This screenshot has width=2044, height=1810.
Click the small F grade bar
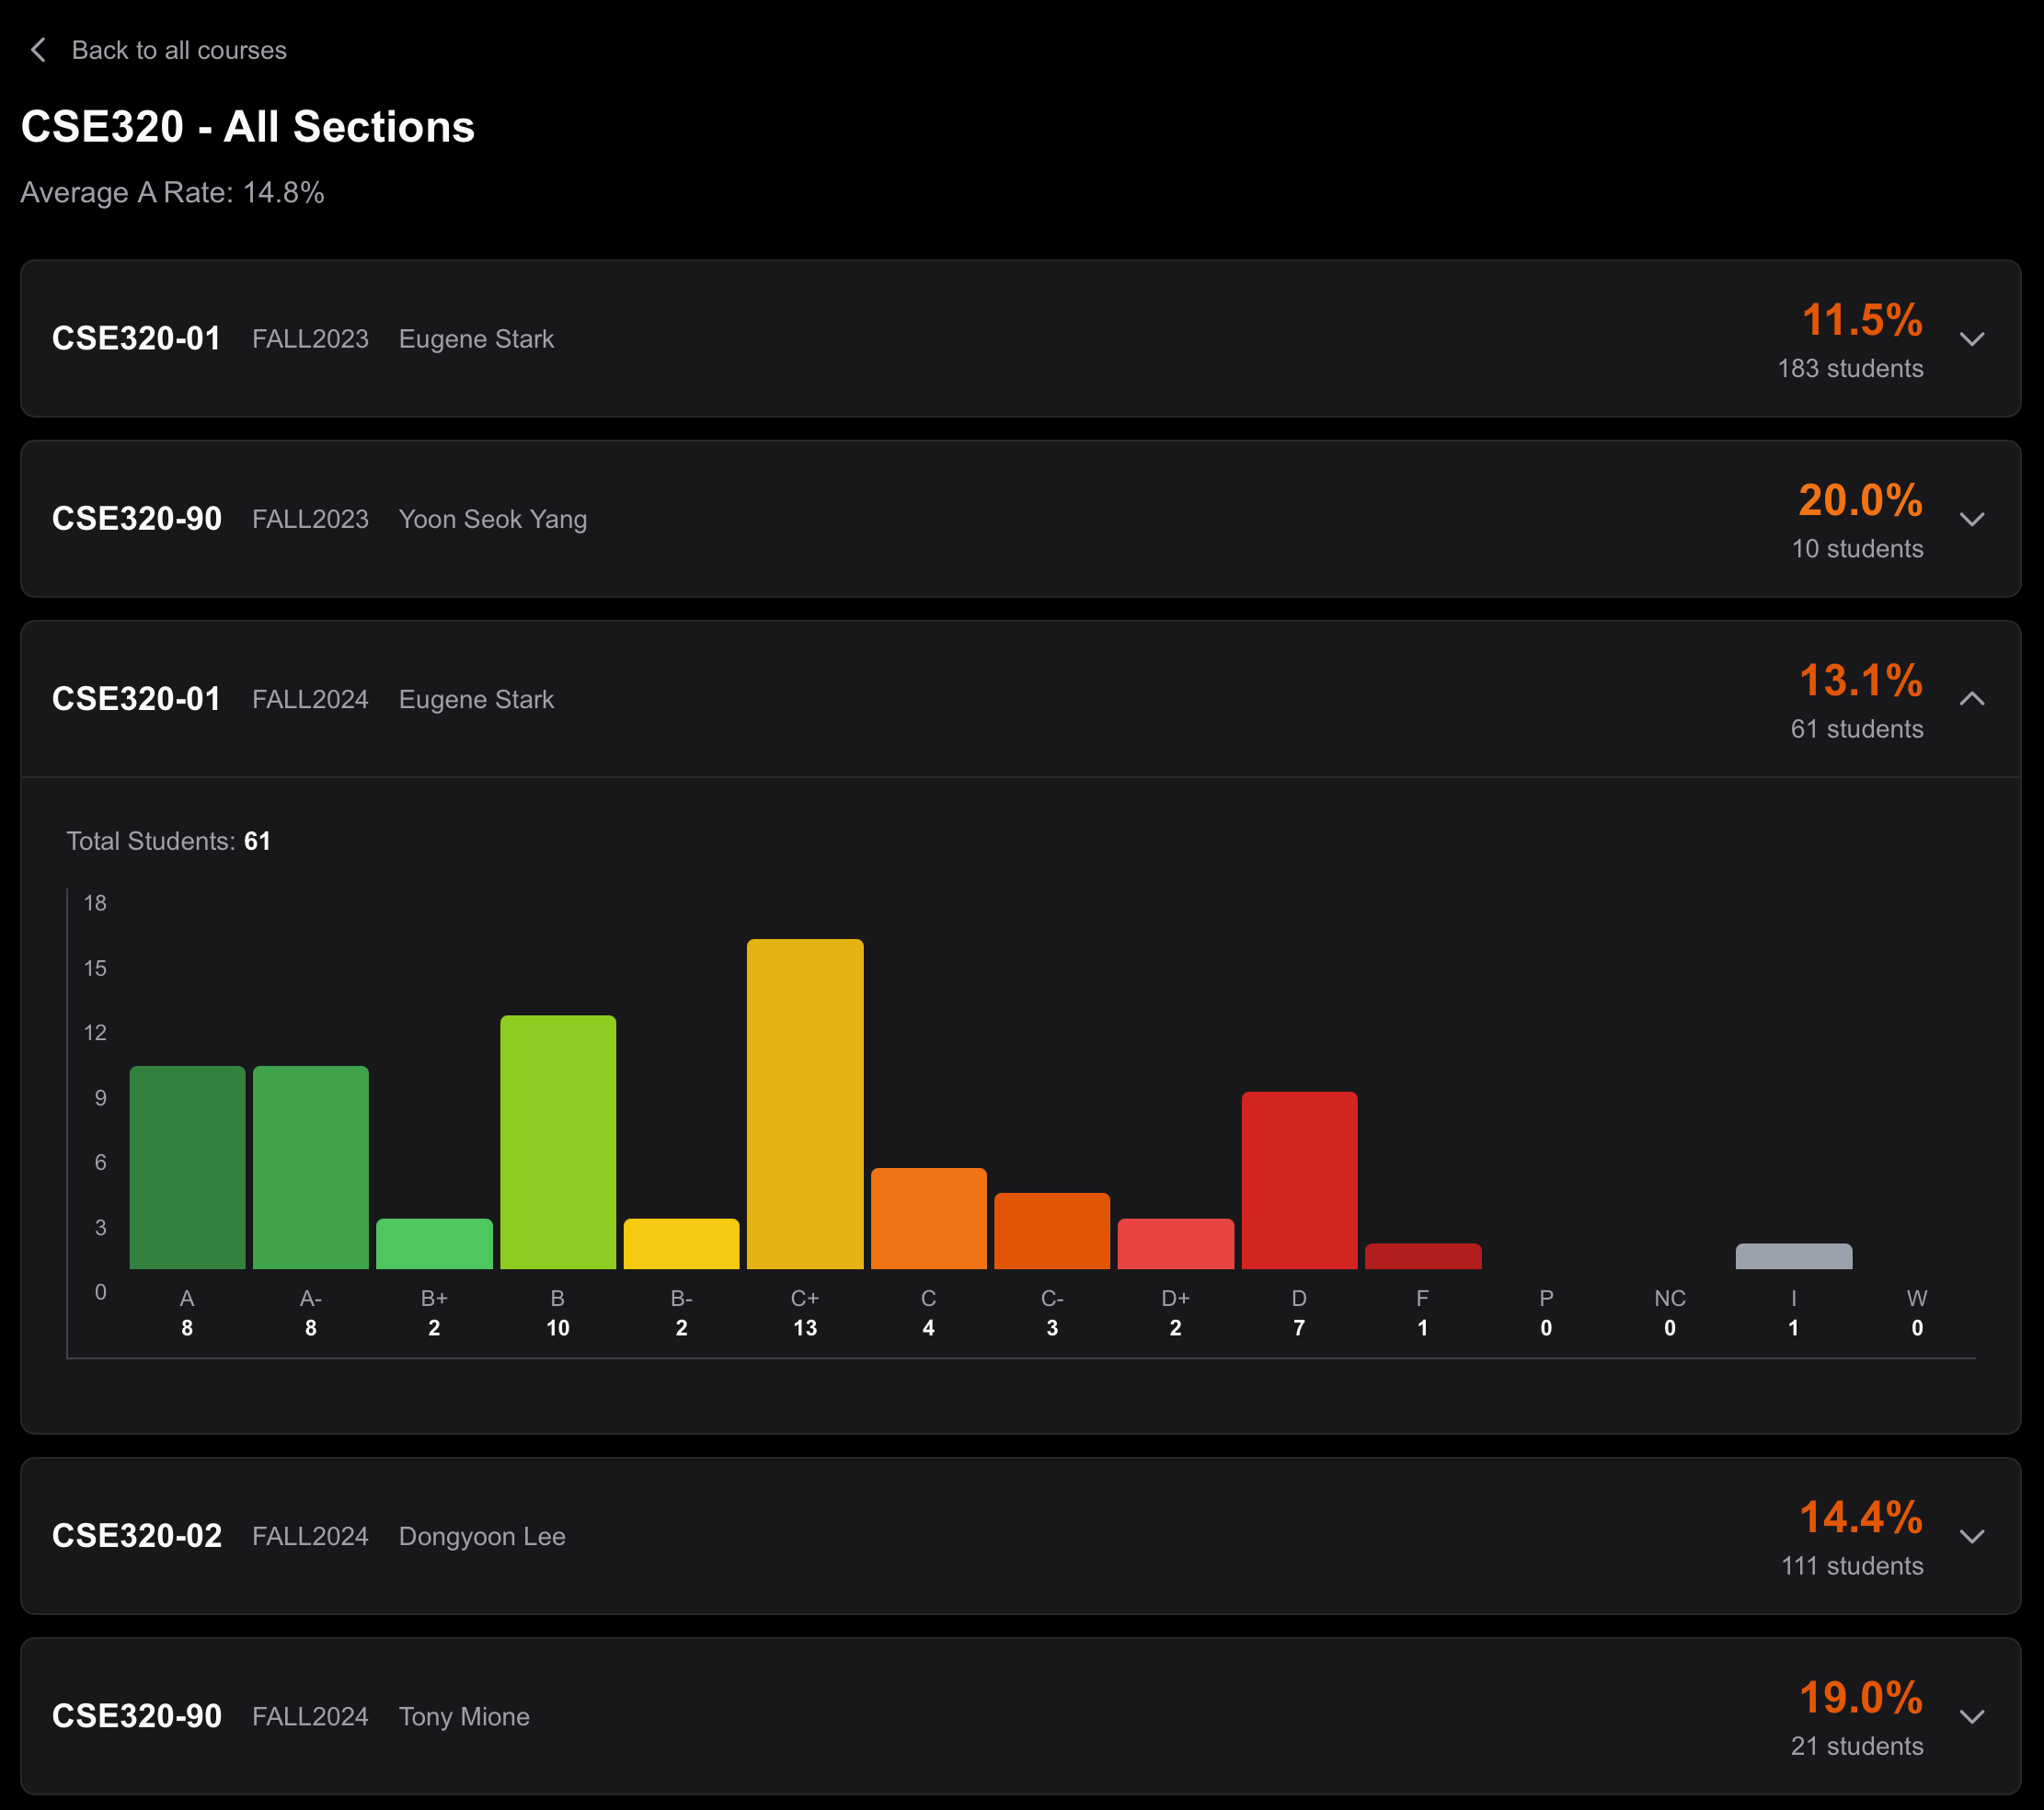1422,1257
